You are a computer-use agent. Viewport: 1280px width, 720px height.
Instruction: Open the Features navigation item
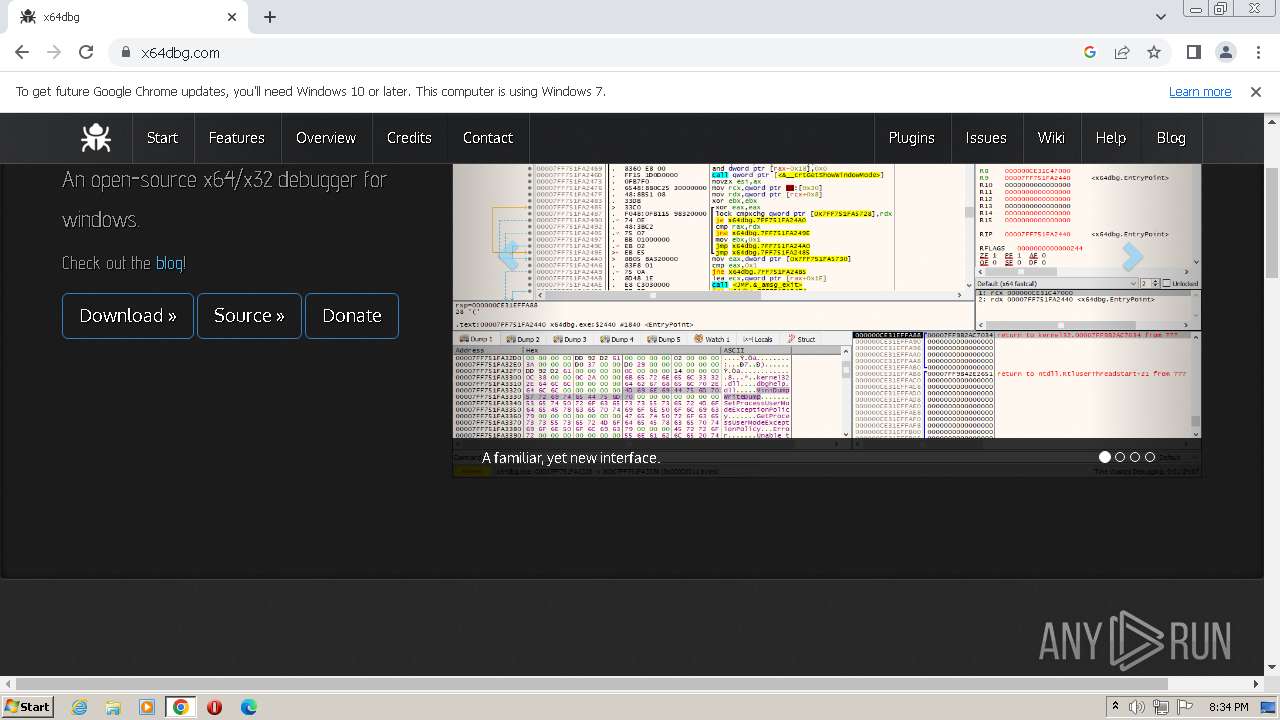tap(237, 138)
